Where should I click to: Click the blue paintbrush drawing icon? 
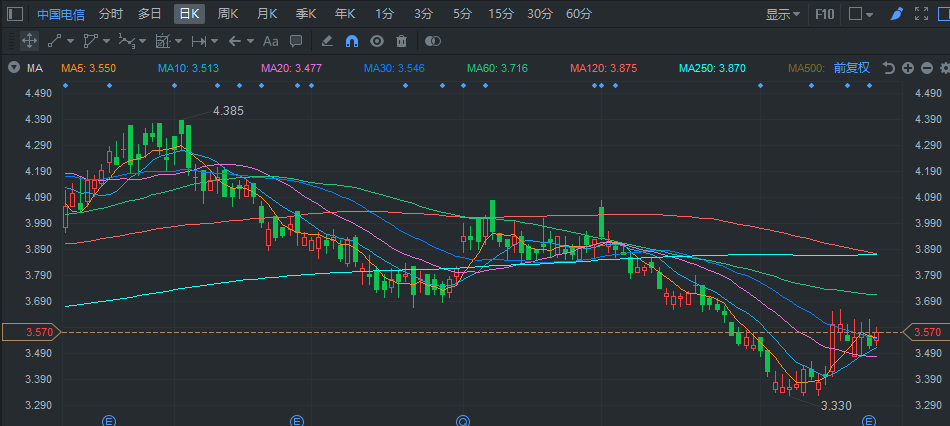pyautogui.click(x=897, y=14)
